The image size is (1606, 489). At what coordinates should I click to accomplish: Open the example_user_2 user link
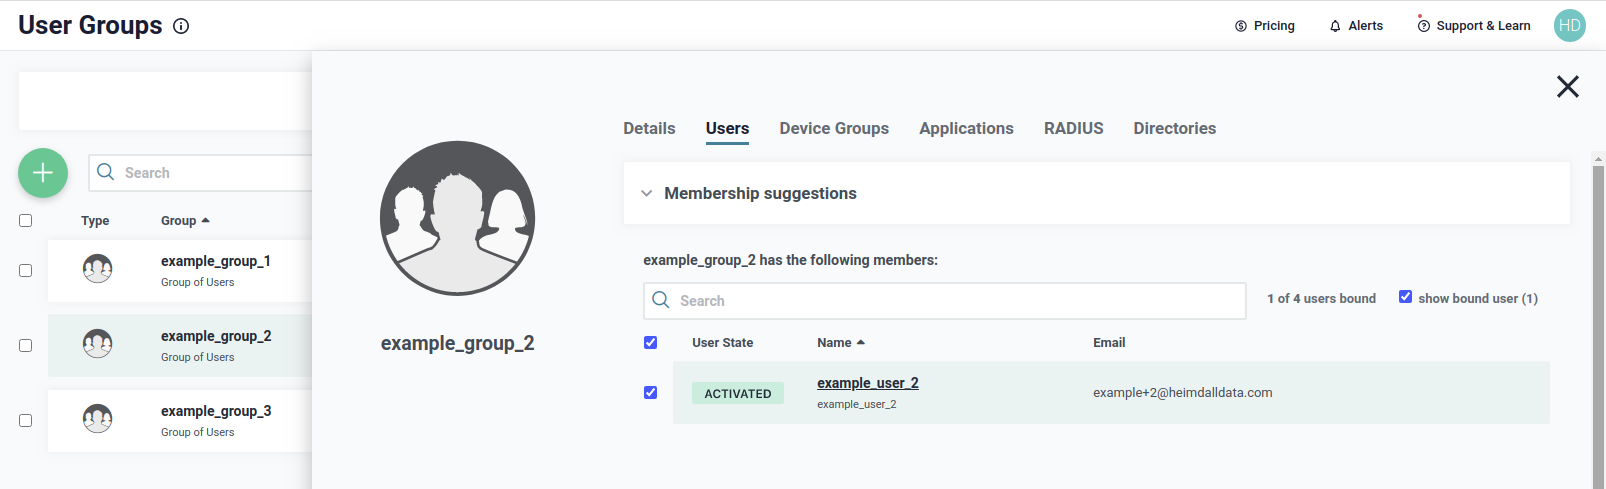867,383
